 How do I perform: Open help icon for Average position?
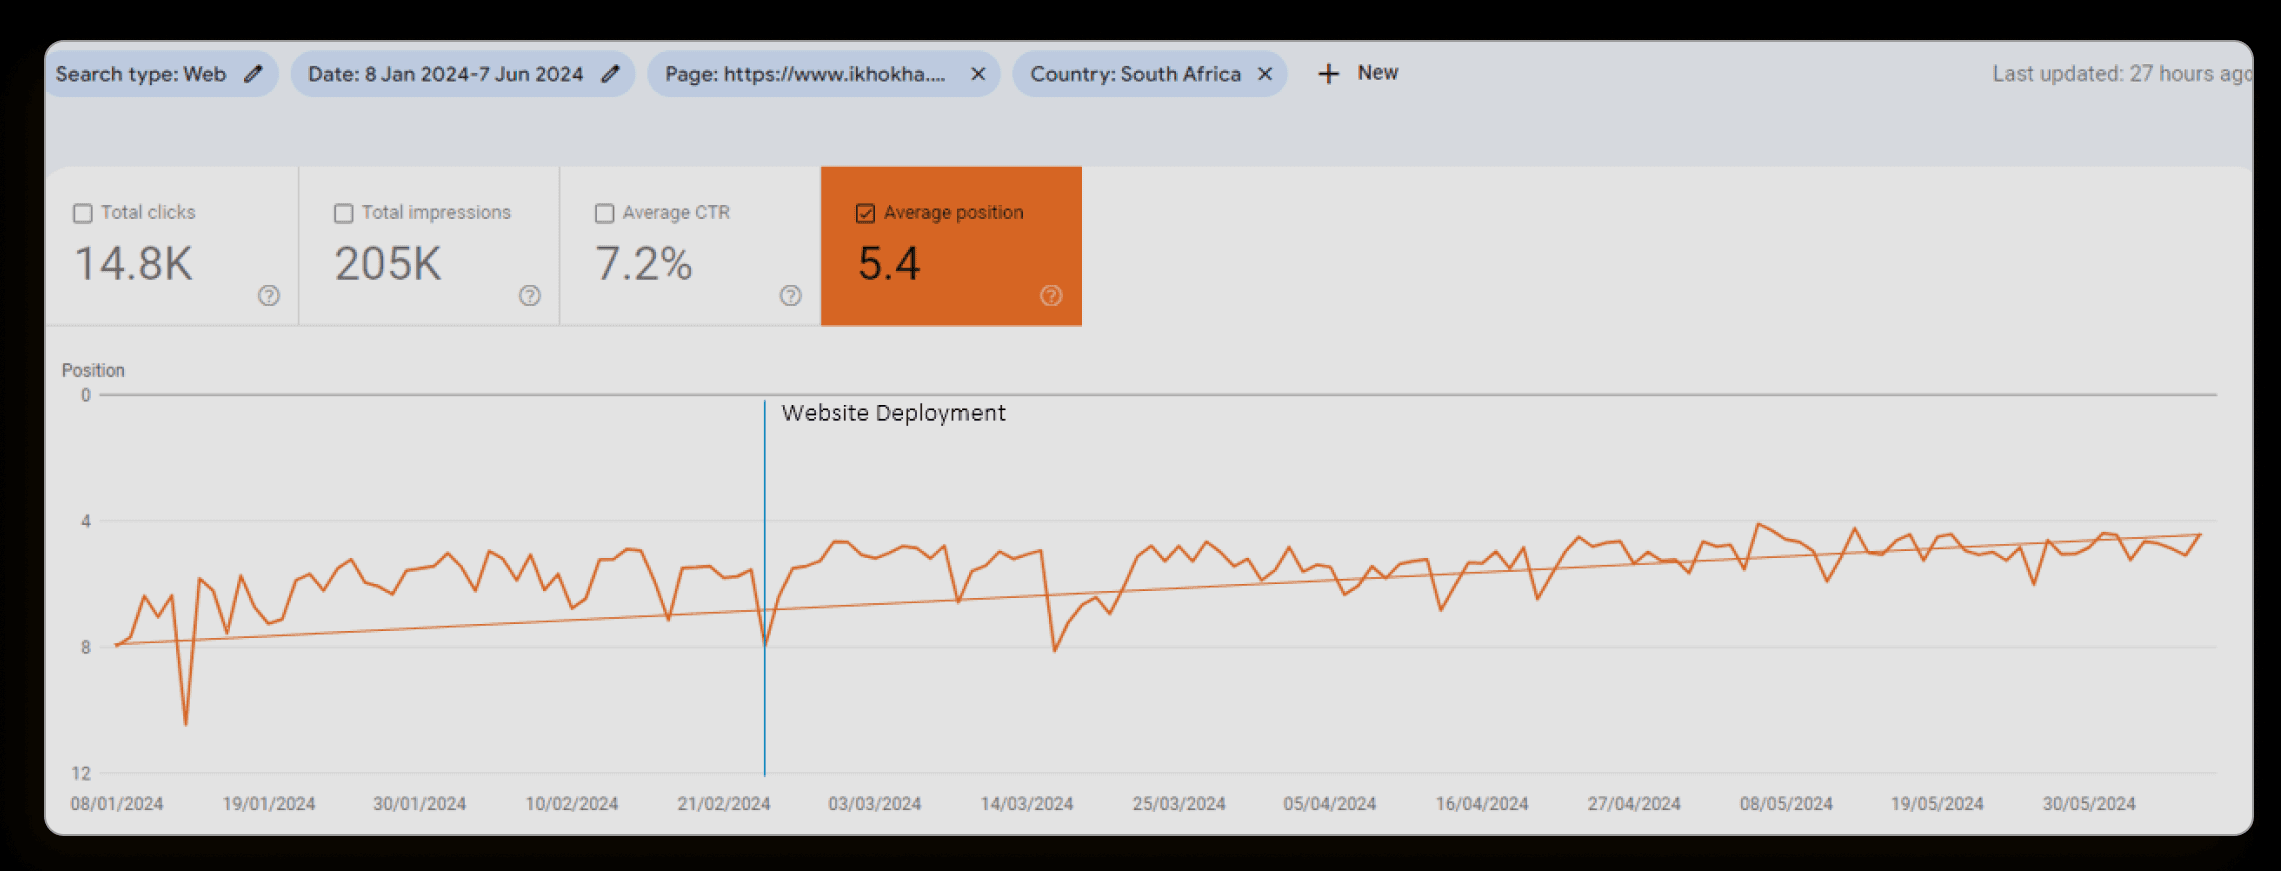(1051, 295)
